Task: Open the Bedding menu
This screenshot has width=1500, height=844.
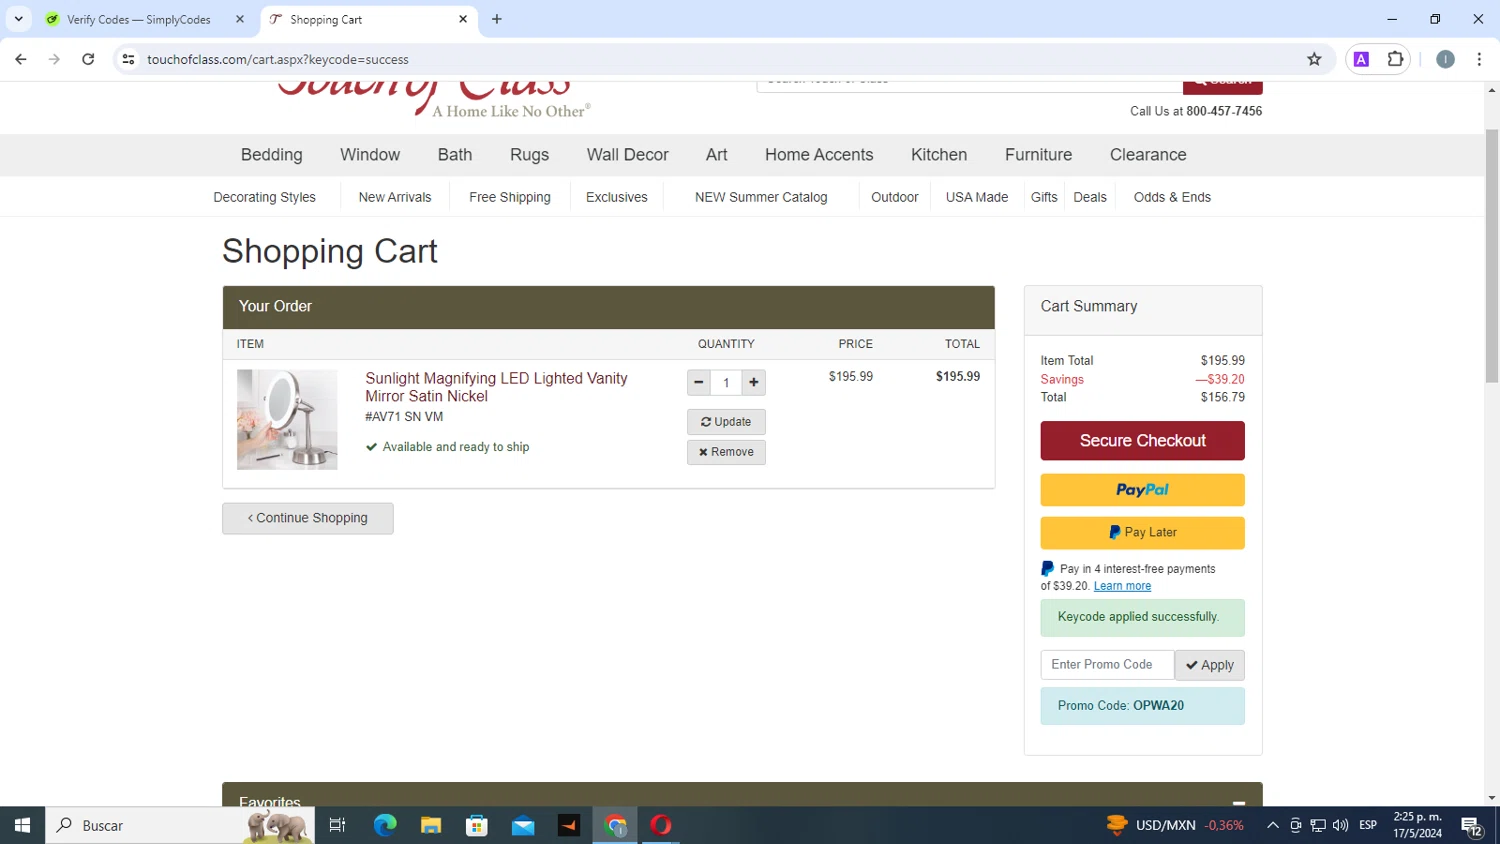Action: [x=272, y=155]
